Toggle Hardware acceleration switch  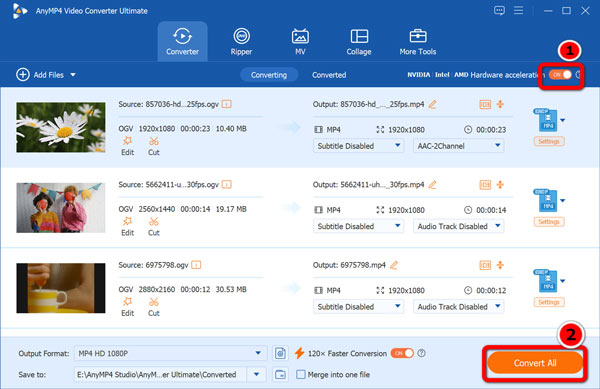click(x=560, y=75)
